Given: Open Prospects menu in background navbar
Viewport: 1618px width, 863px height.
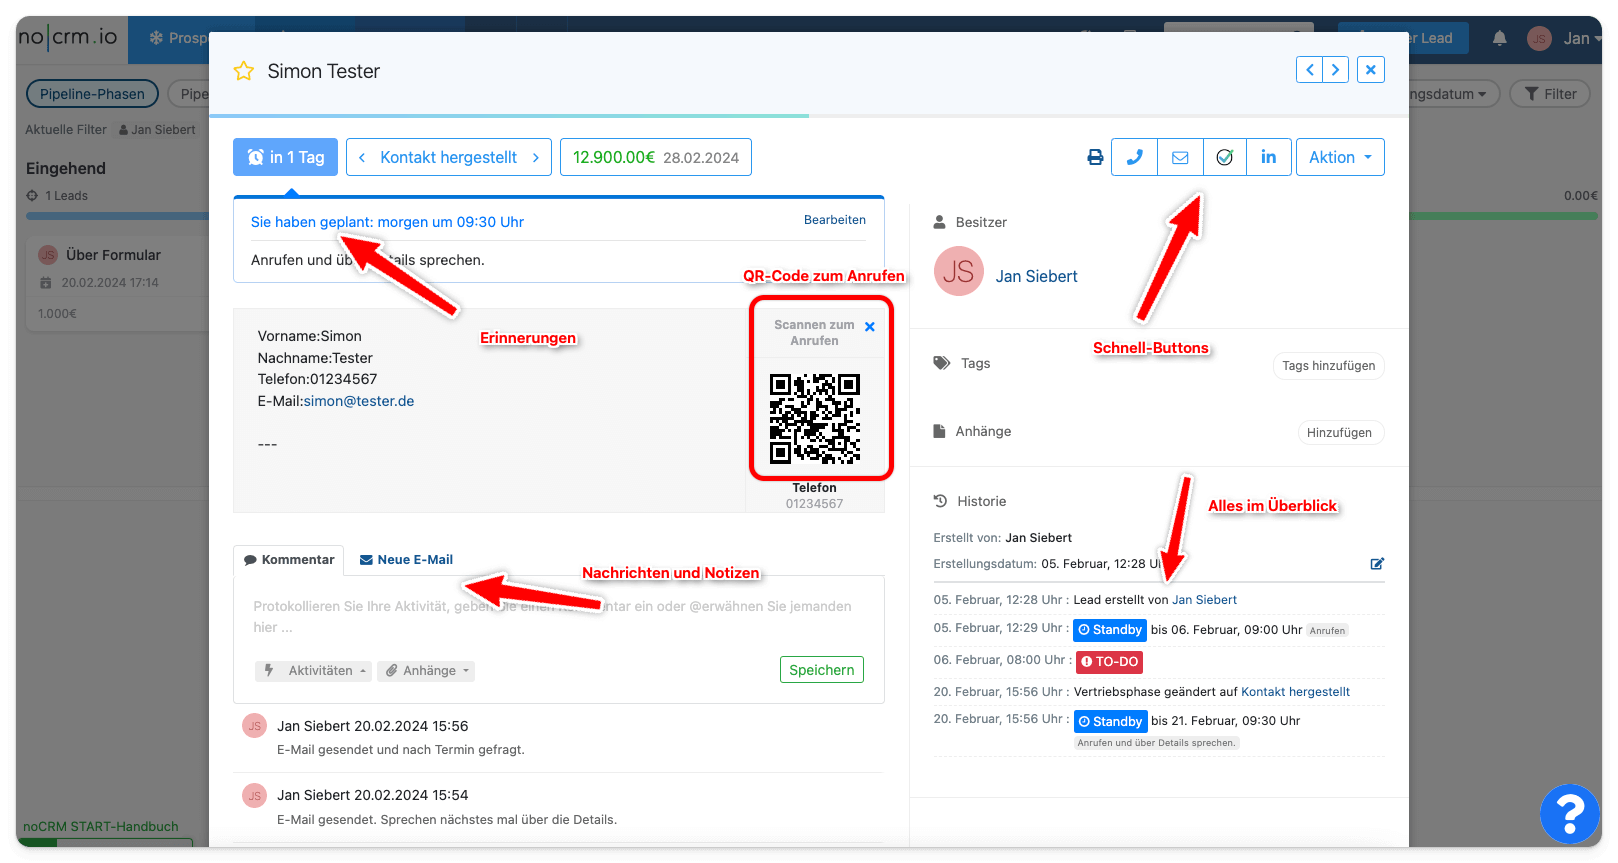Looking at the screenshot, I should [178, 38].
